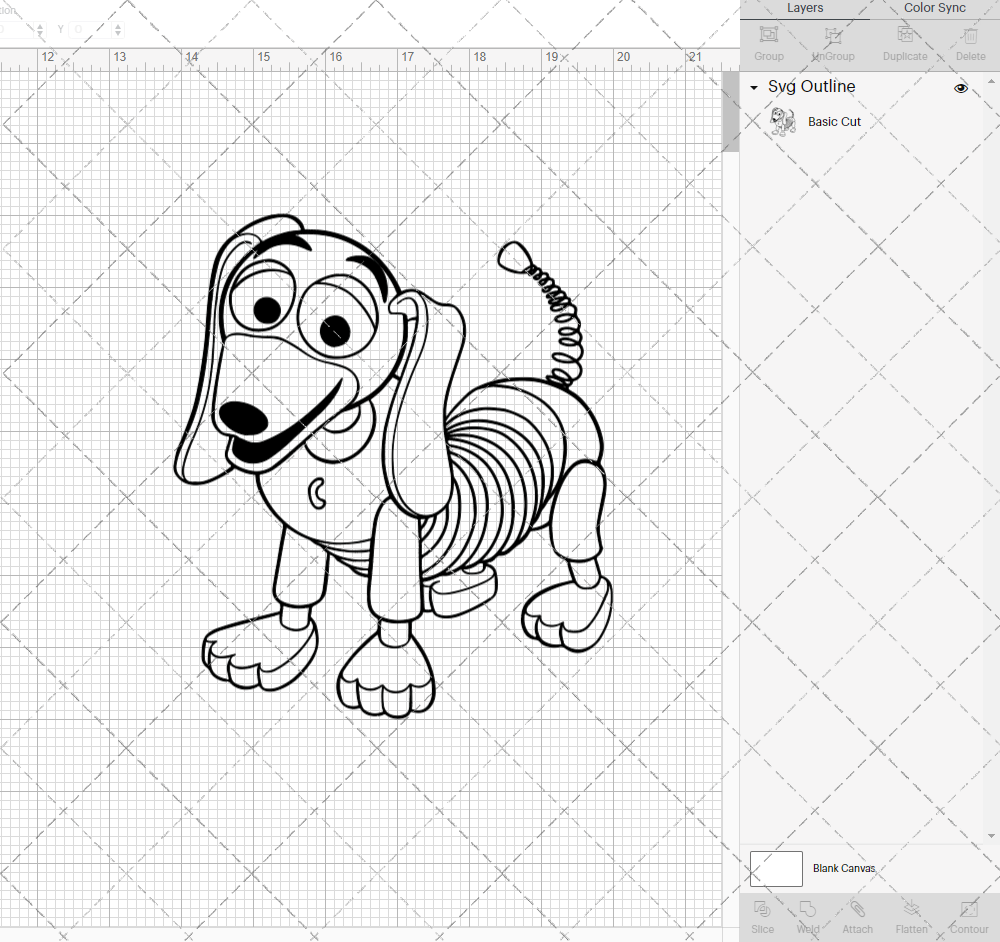Switch to the Layers tab
The width and height of the screenshot is (1000, 942).
point(805,8)
